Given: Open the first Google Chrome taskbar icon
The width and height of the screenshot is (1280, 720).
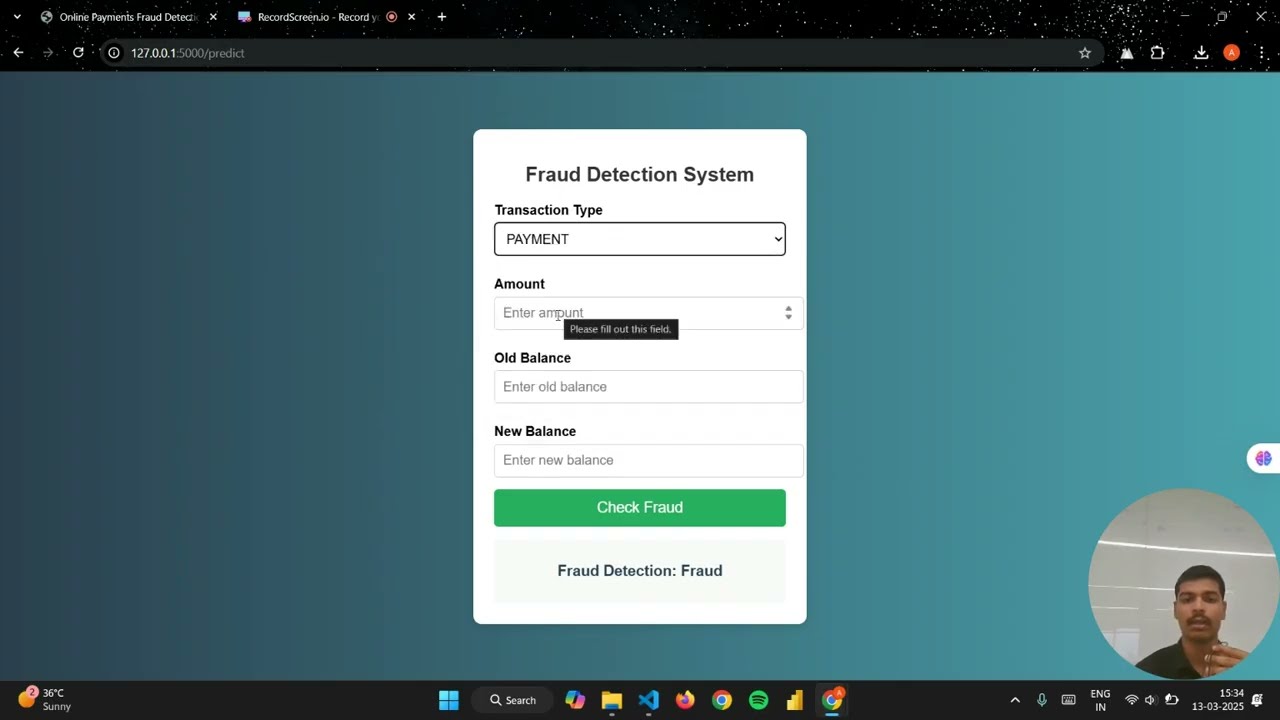Looking at the screenshot, I should [x=721, y=700].
